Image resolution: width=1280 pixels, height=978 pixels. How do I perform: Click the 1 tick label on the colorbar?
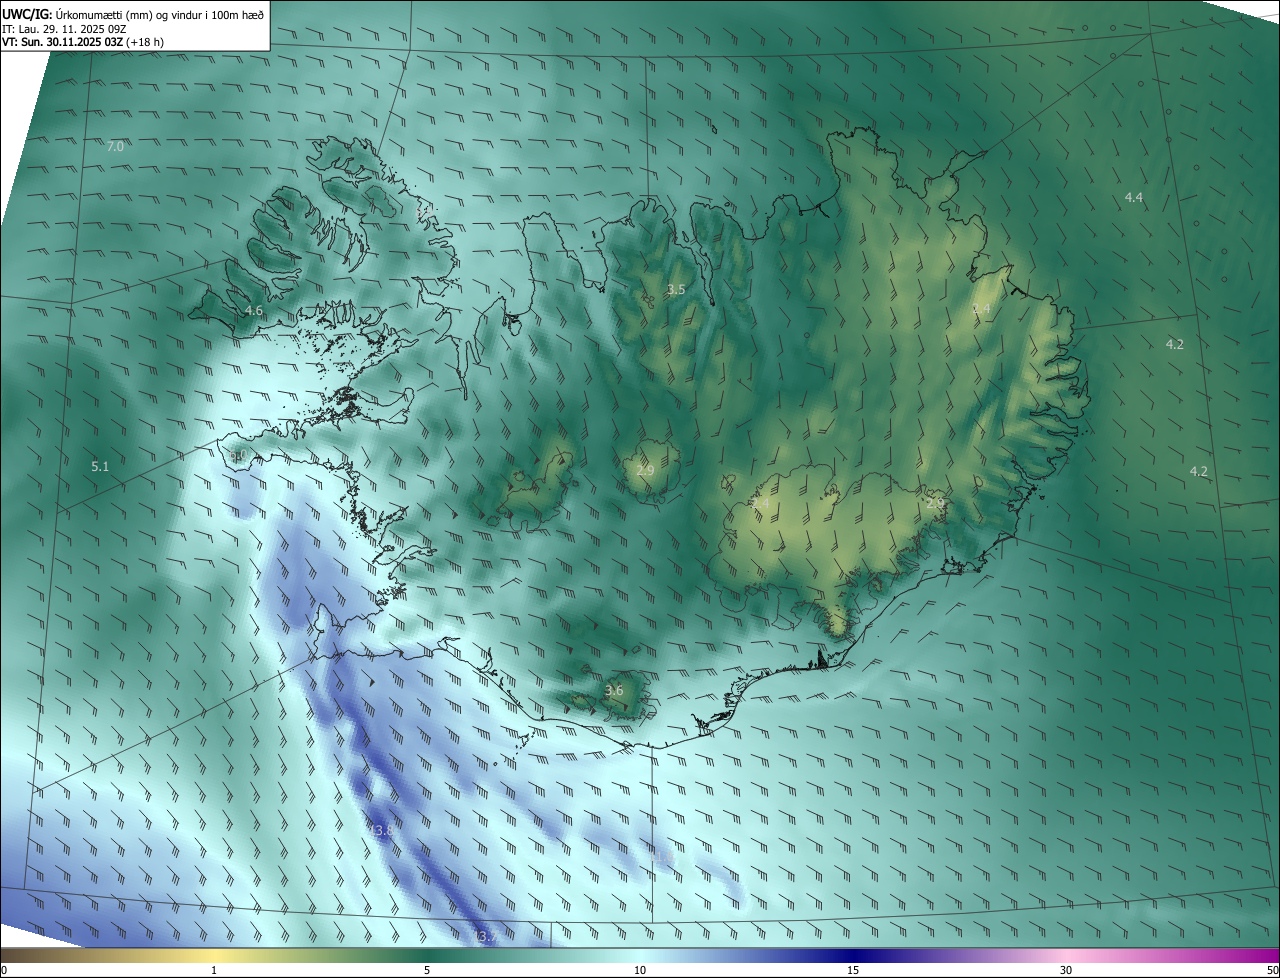(214, 970)
